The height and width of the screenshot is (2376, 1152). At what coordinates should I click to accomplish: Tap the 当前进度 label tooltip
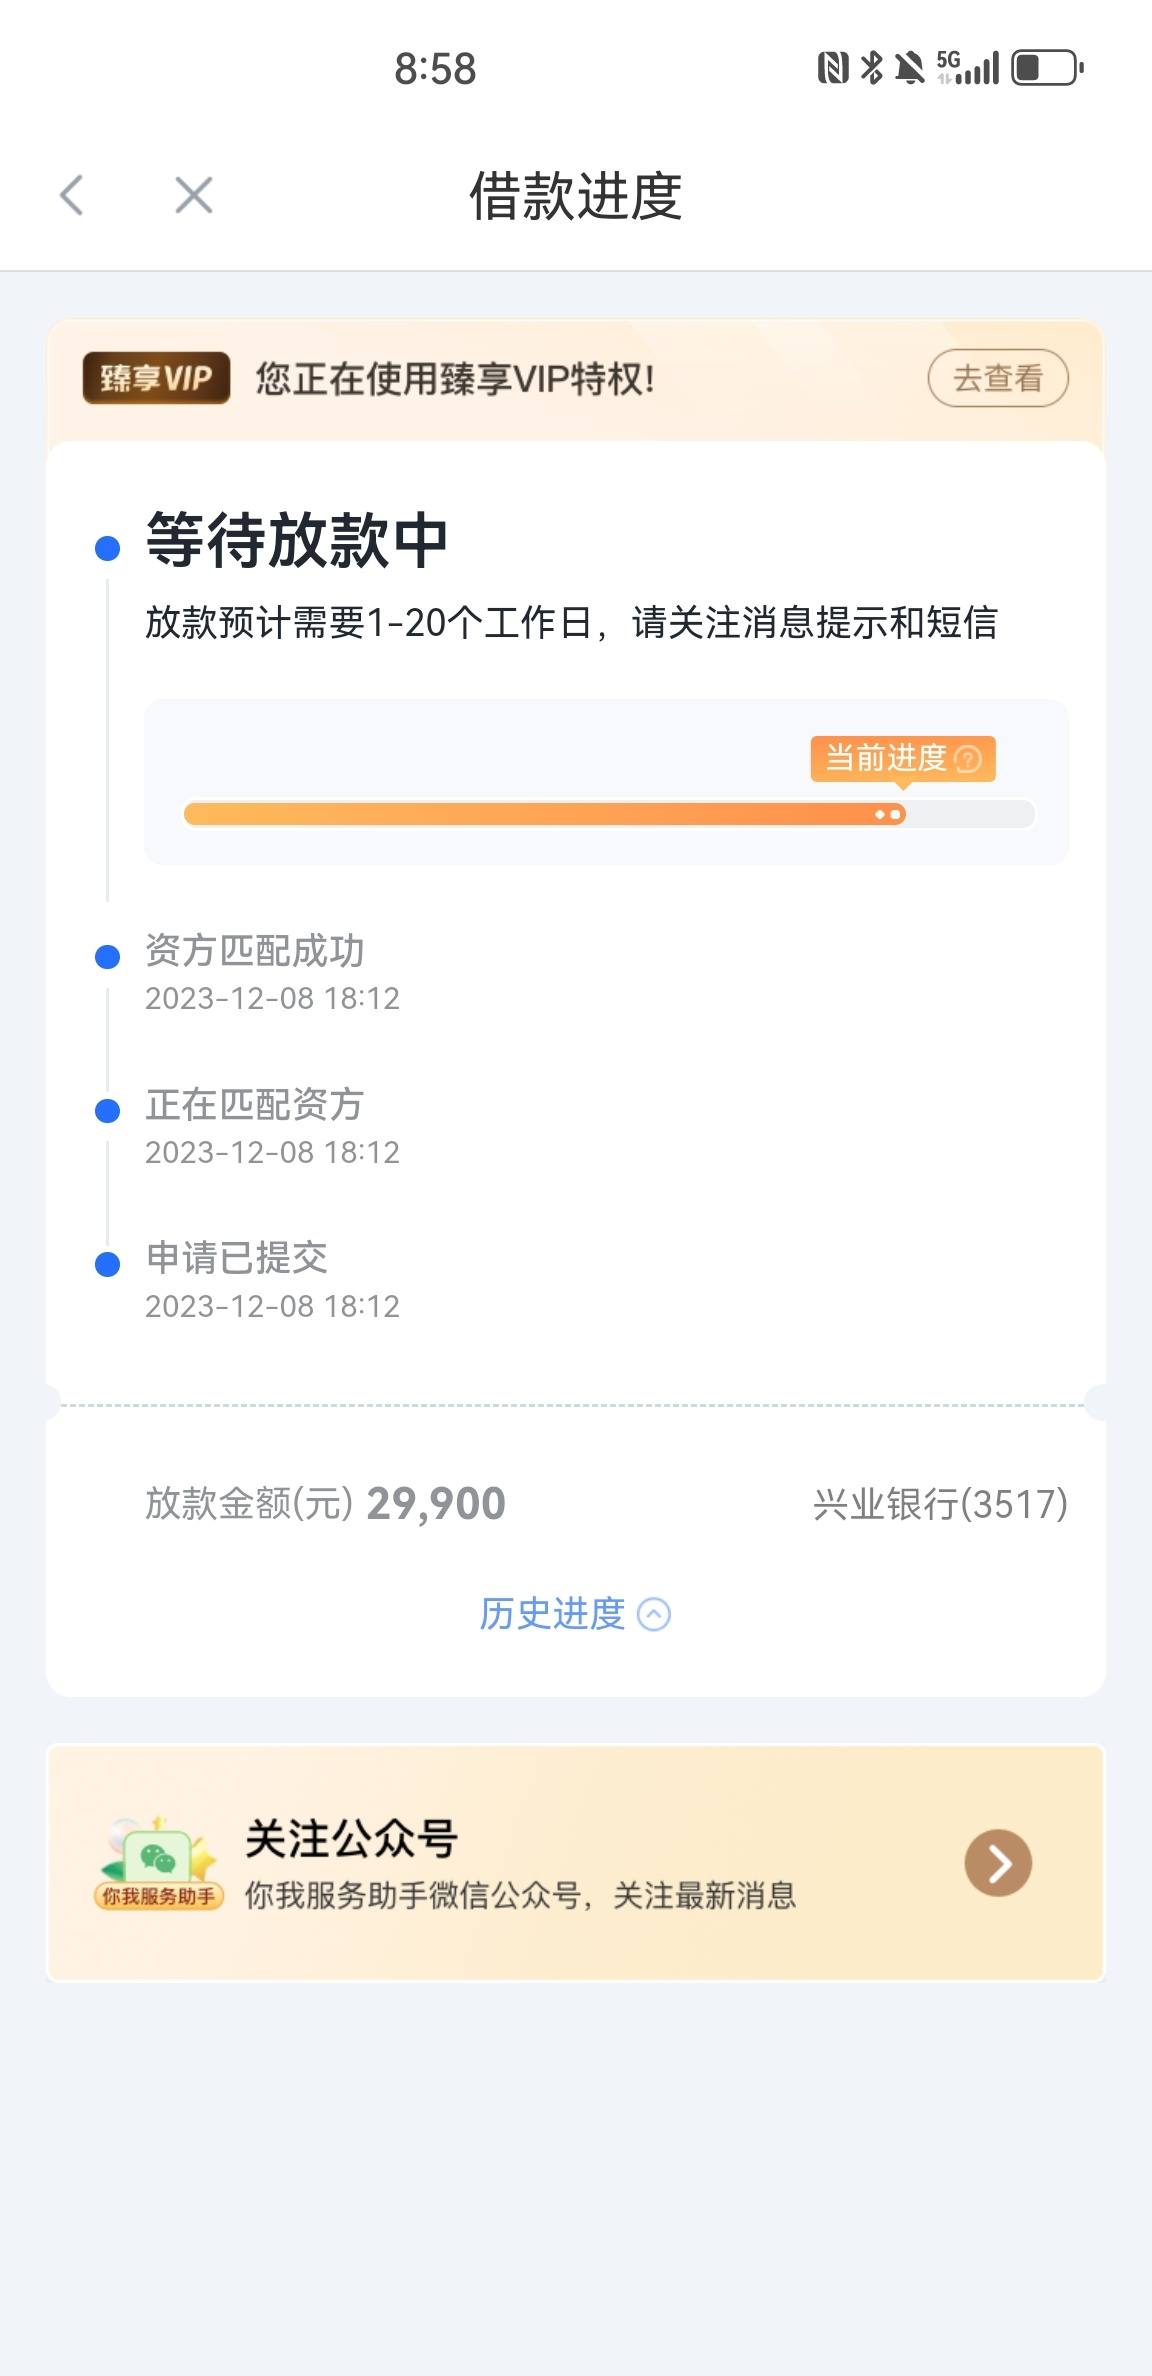(903, 759)
